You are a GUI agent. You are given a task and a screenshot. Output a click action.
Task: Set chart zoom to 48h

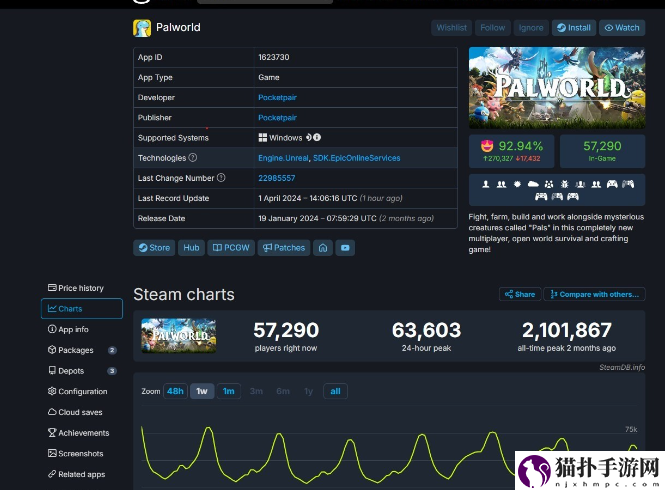(175, 391)
